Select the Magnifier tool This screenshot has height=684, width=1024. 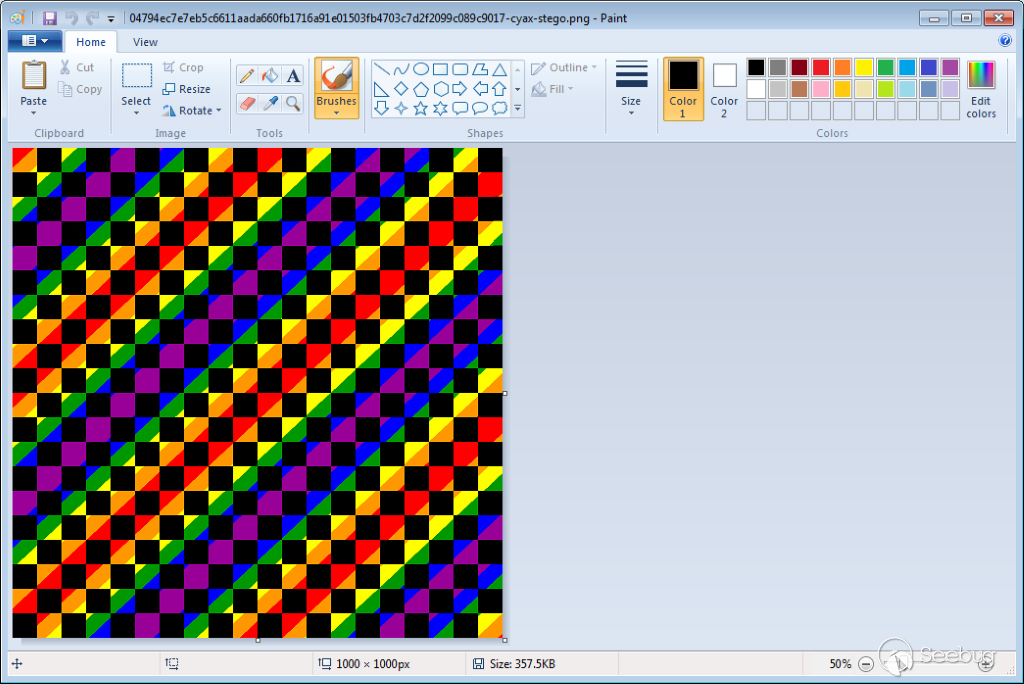293,103
